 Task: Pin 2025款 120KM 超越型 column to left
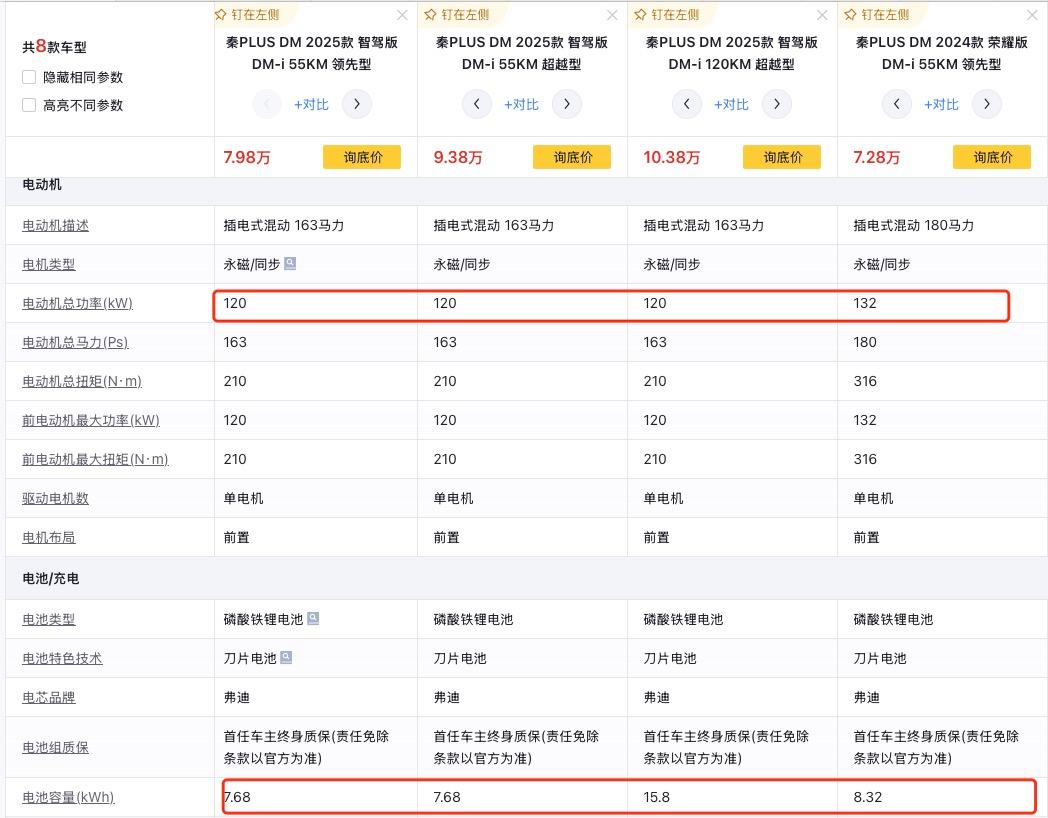667,15
